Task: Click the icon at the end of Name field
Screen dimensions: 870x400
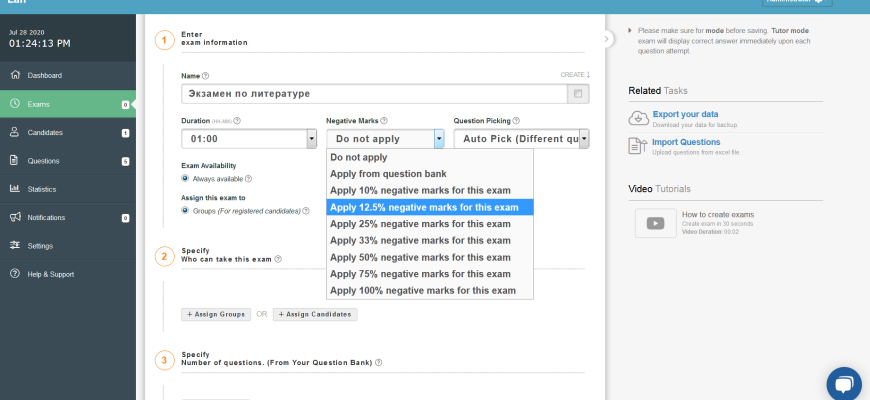Action: (x=577, y=94)
